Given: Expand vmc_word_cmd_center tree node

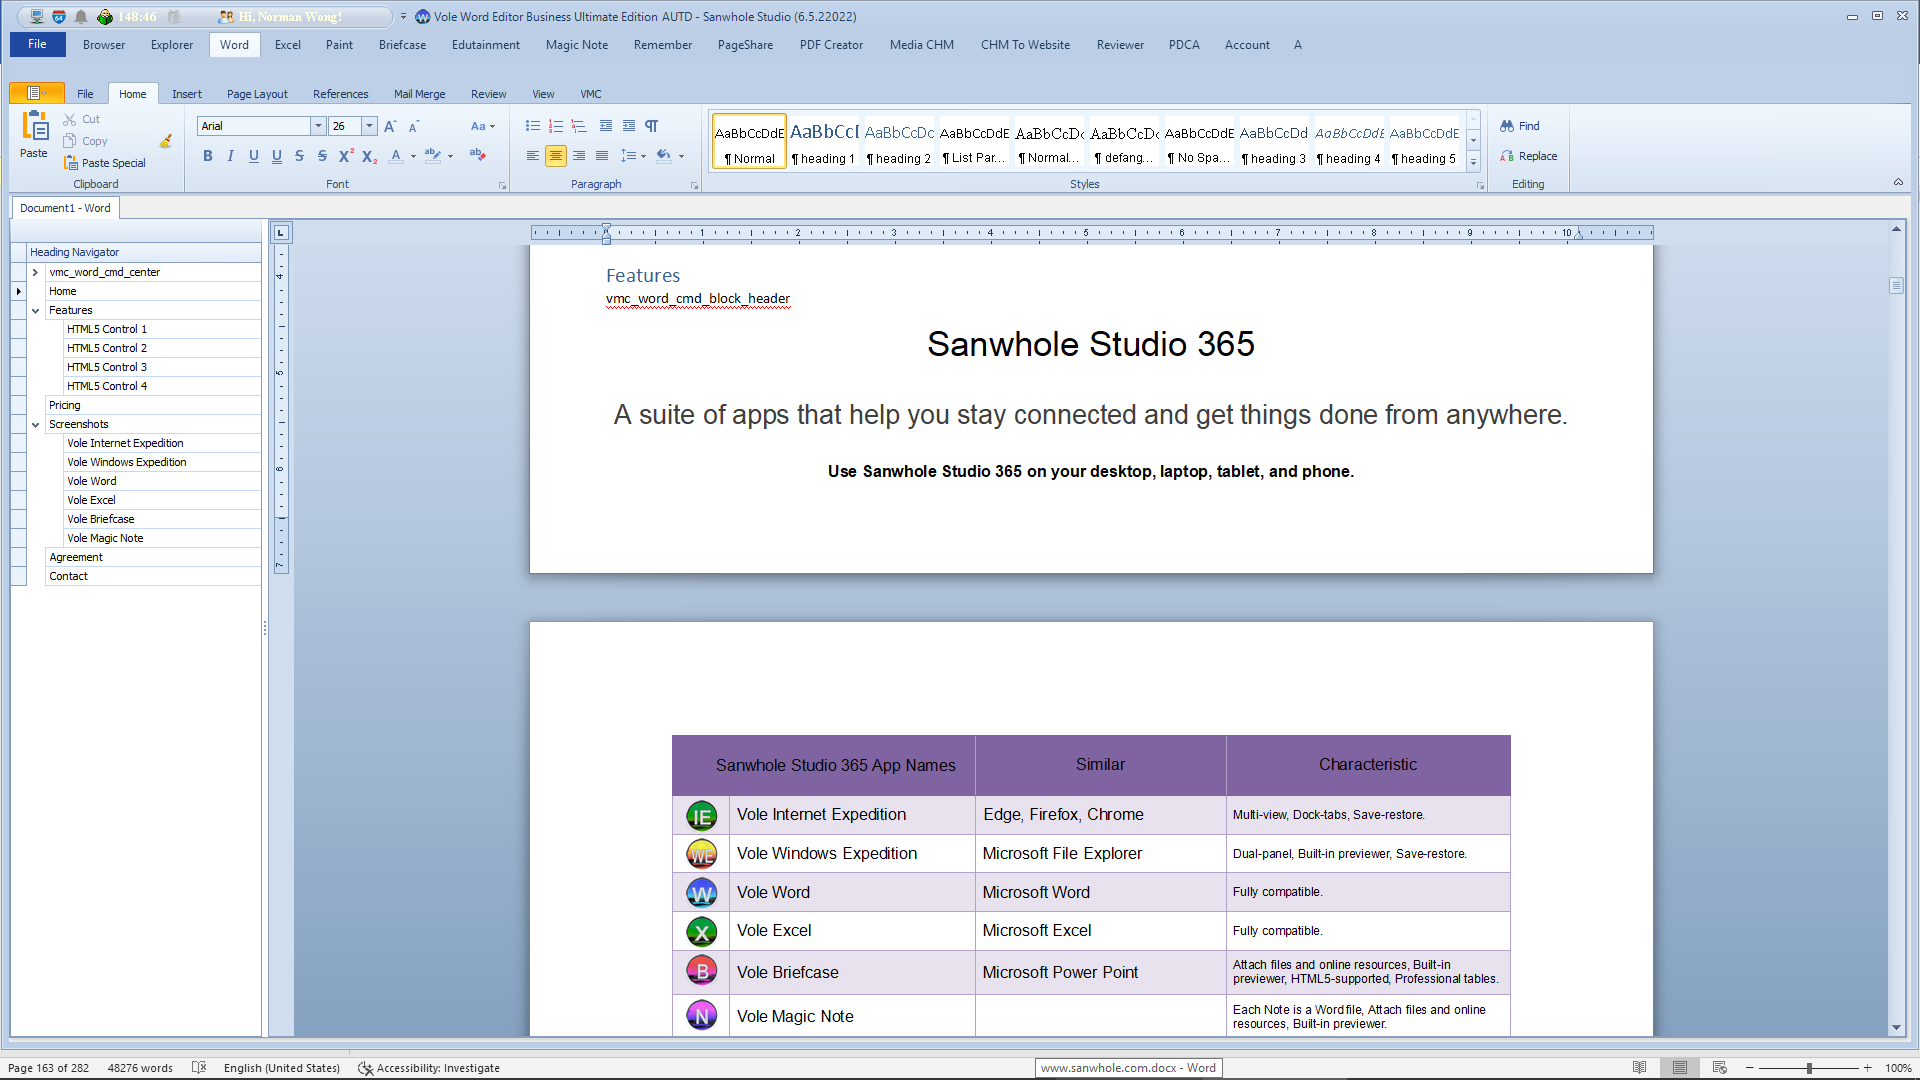Looking at the screenshot, I should pos(36,272).
